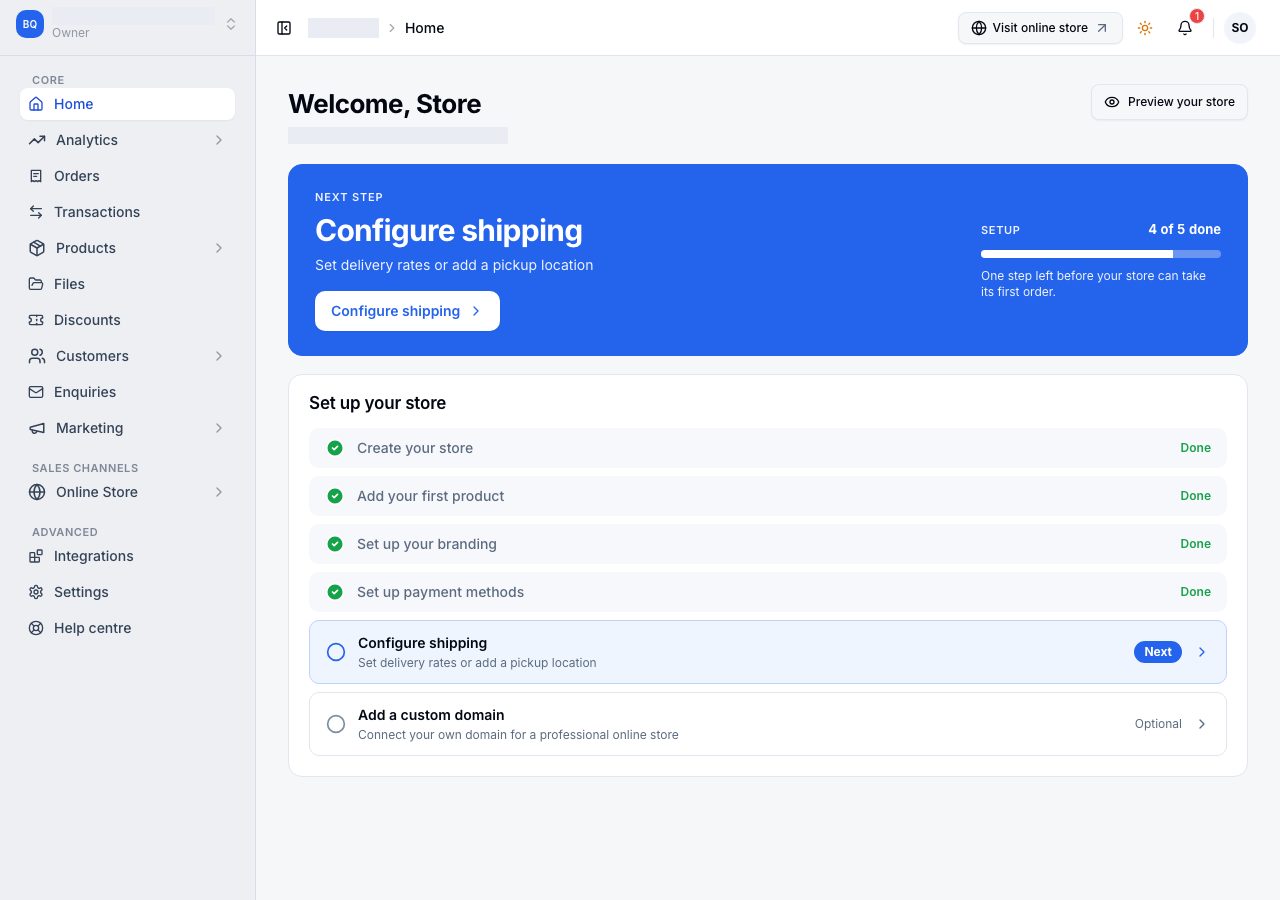The width and height of the screenshot is (1280, 900).
Task: Click green check beside Set up payment methods
Action: click(335, 592)
